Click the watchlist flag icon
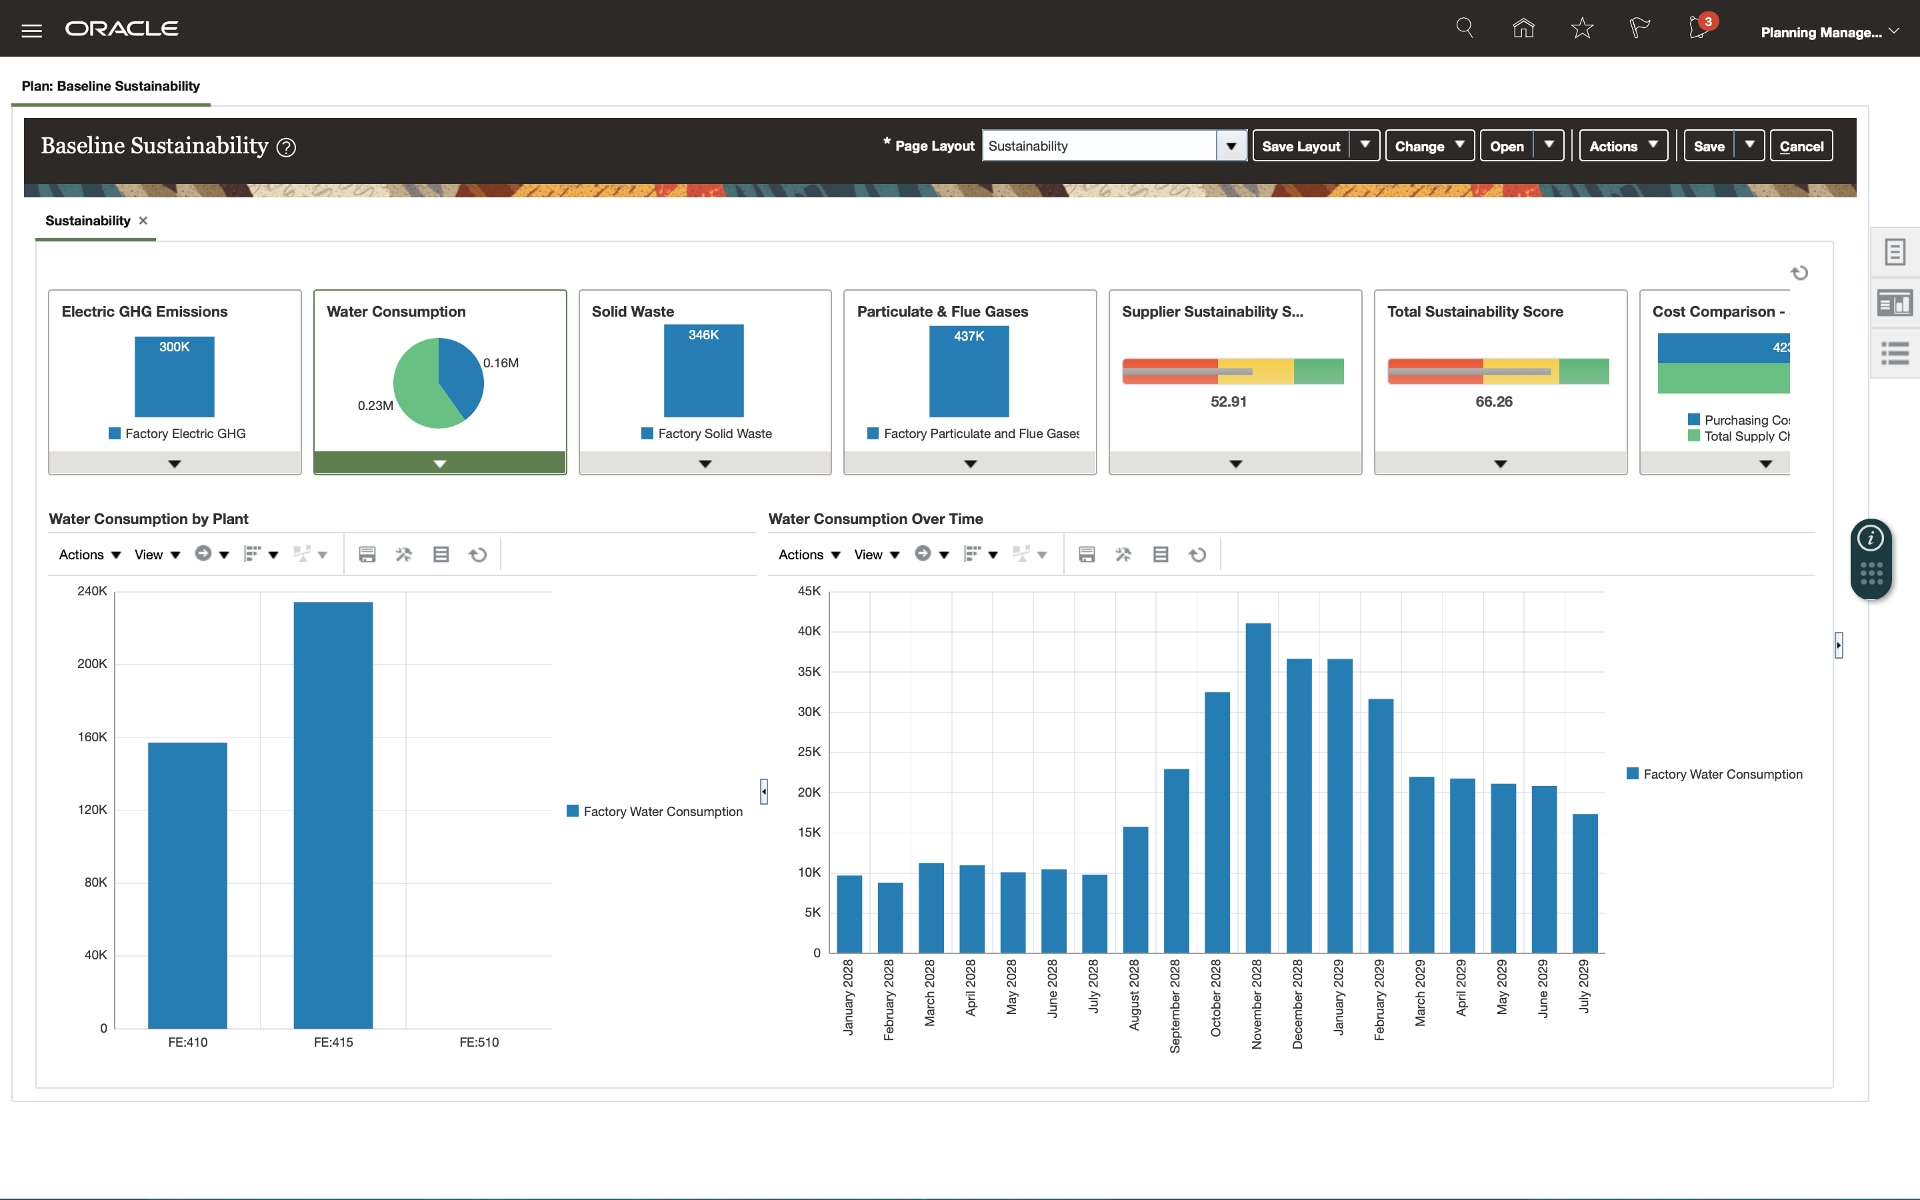The image size is (1920, 1200). click(x=1639, y=28)
